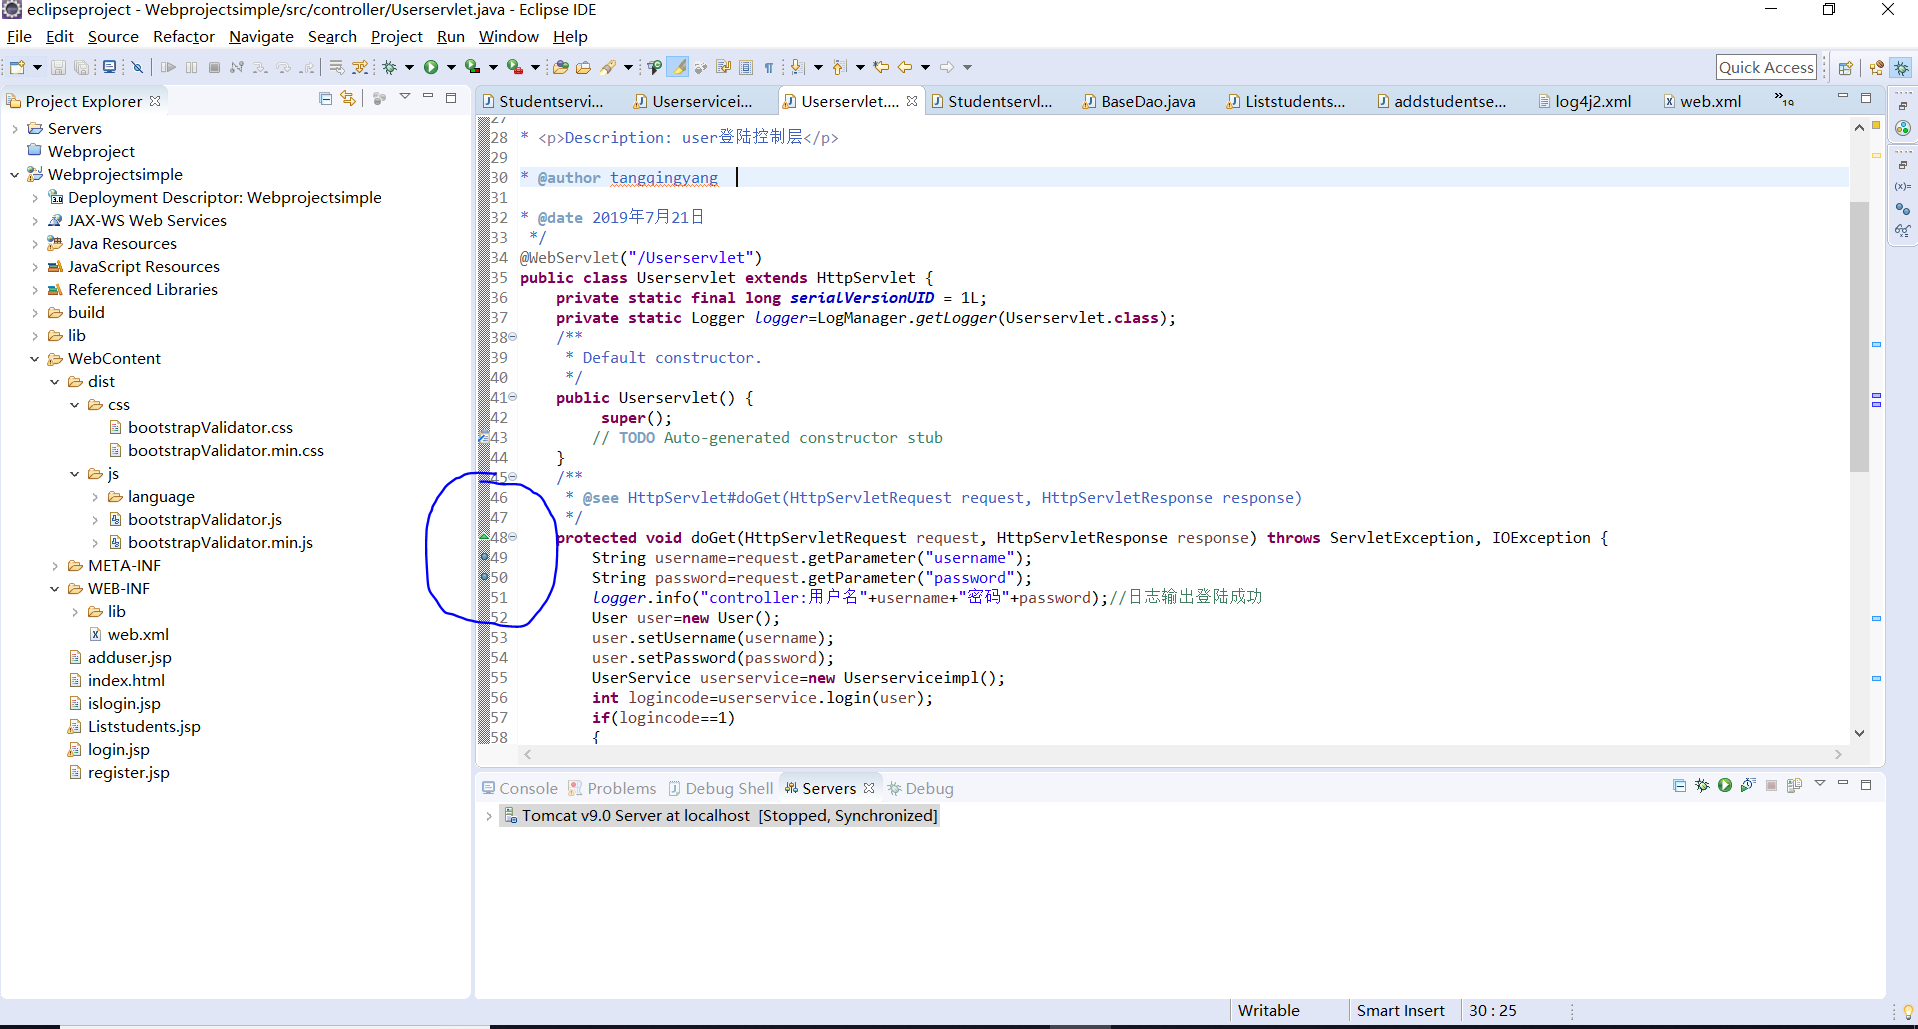Click the Open Perspective icon beside Quick Access
Viewport: 1918px width, 1029px height.
(x=1846, y=68)
